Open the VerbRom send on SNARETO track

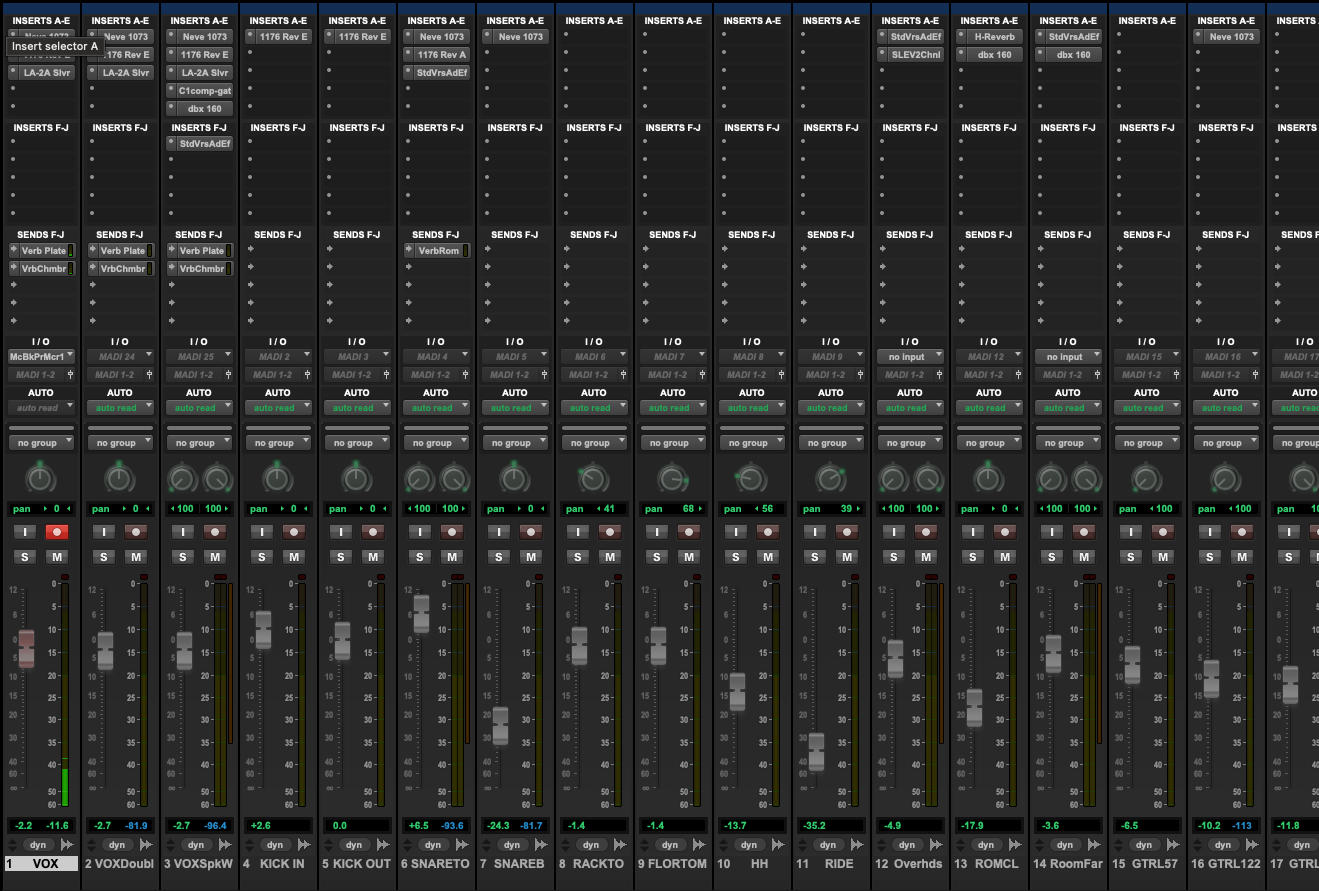[x=438, y=251]
